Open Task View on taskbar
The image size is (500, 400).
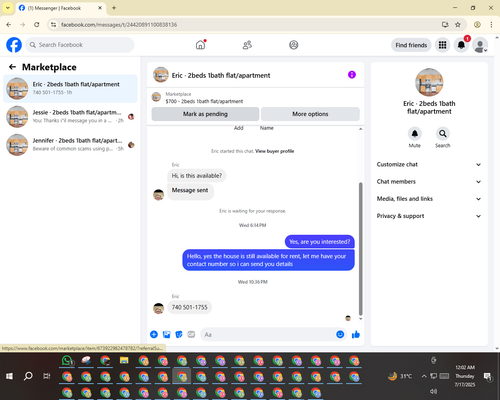(x=47, y=376)
